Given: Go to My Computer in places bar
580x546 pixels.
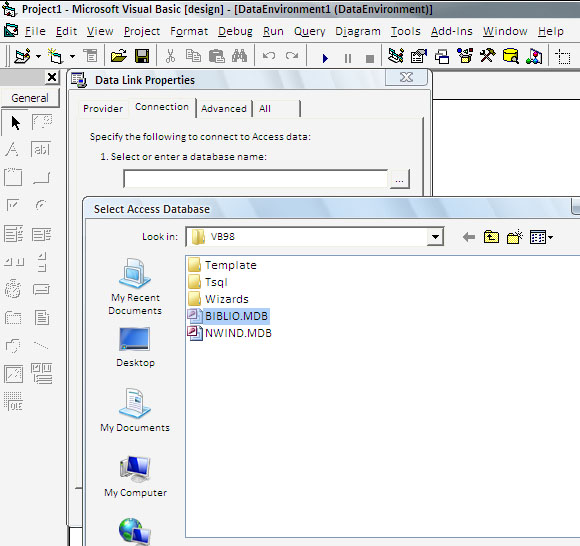Looking at the screenshot, I should click(135, 476).
